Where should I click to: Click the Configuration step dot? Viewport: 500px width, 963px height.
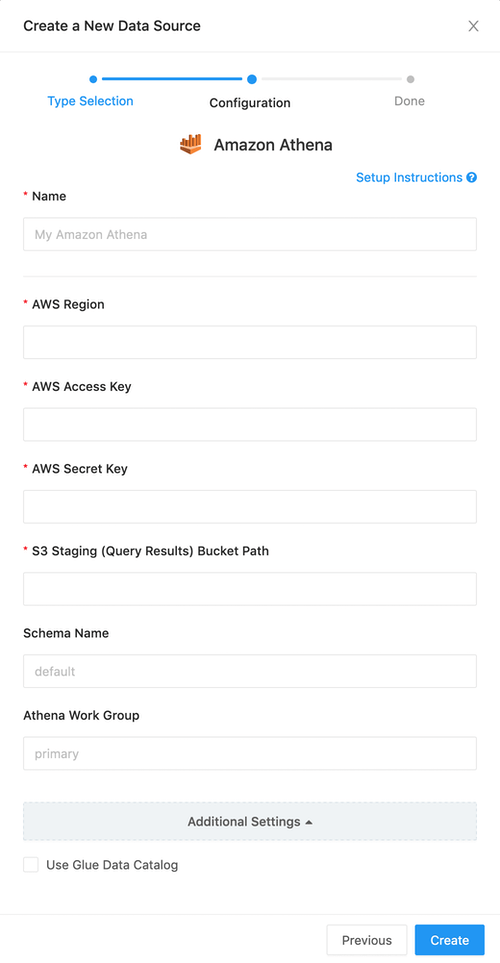point(252,79)
